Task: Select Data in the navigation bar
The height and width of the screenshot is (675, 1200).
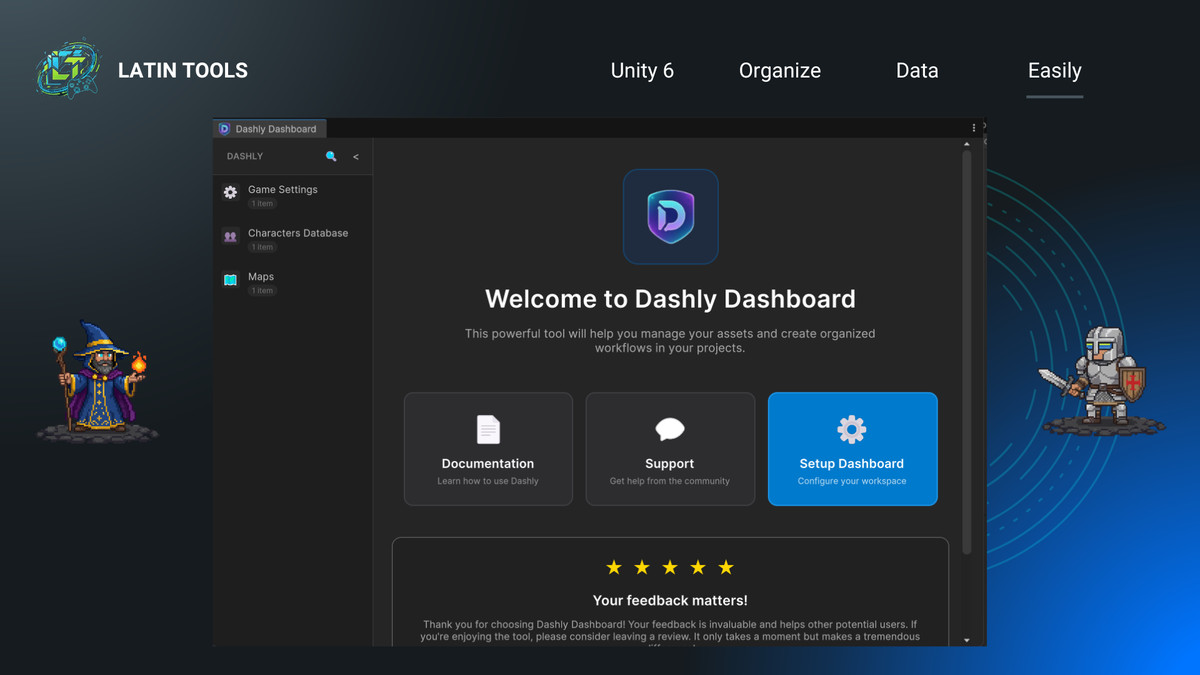Action: 916,70
